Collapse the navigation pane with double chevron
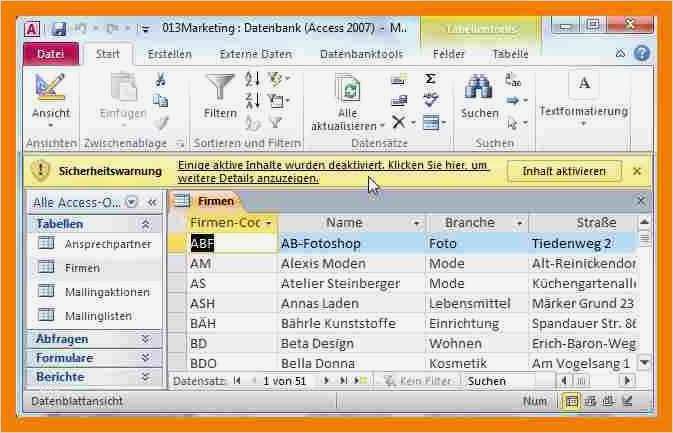673x433 pixels. (x=152, y=202)
